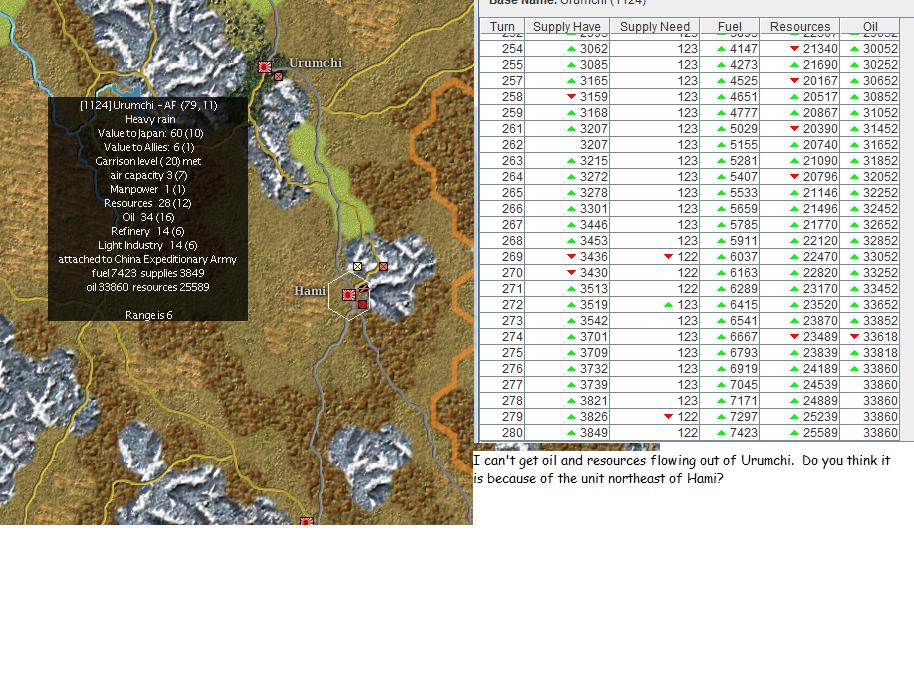The height and width of the screenshot is (675, 914).
Task: Select the red unit counter northeast of Hami
Action: click(x=383, y=266)
